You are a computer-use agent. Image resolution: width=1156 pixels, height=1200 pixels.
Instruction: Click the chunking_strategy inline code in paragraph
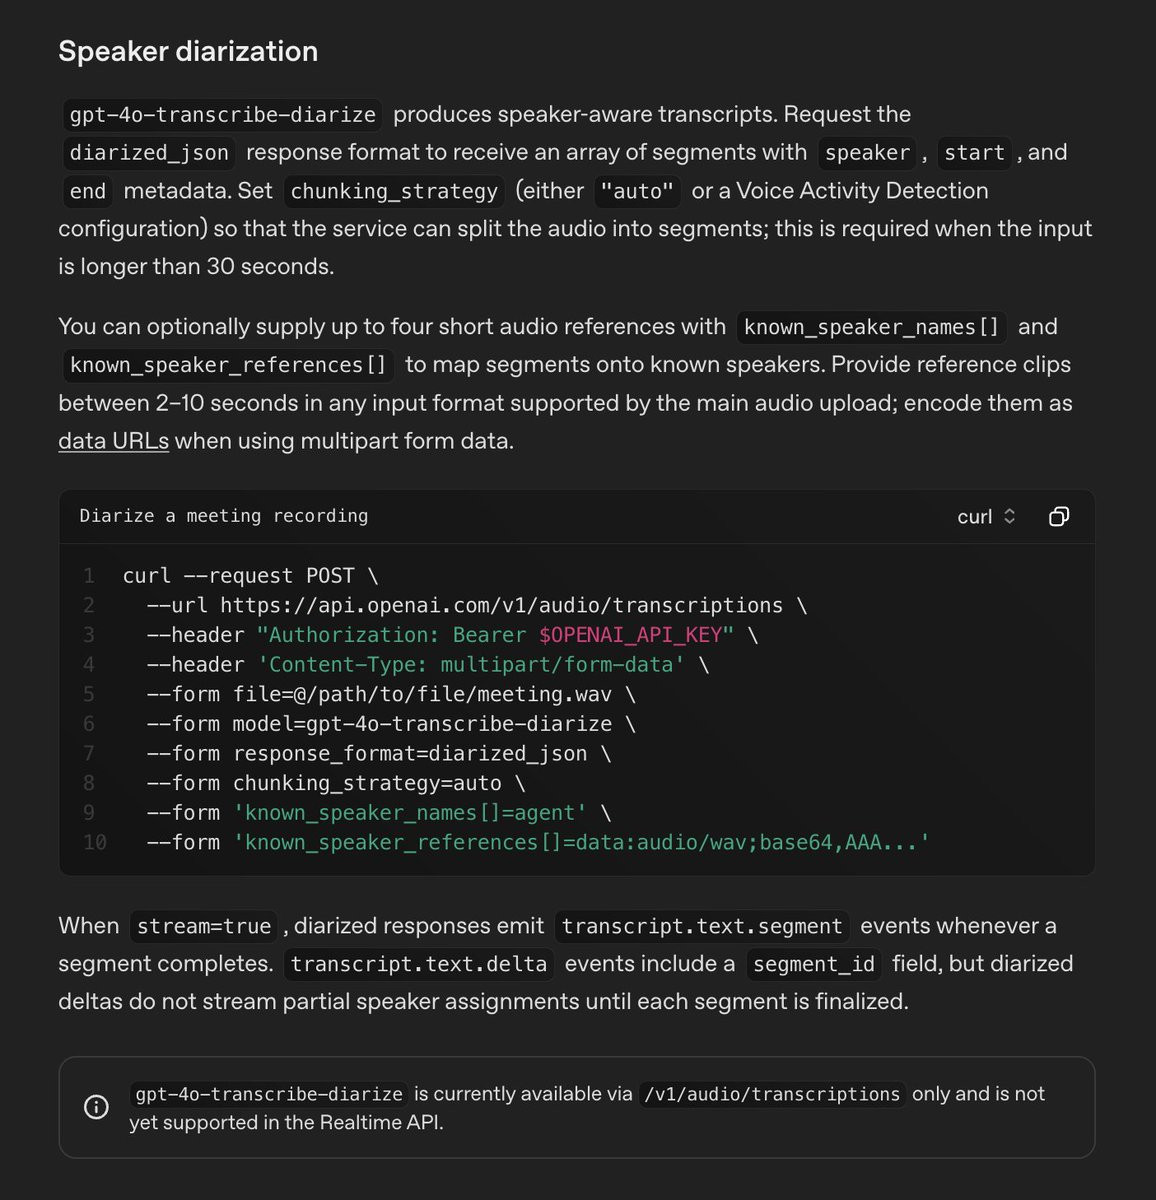[394, 190]
